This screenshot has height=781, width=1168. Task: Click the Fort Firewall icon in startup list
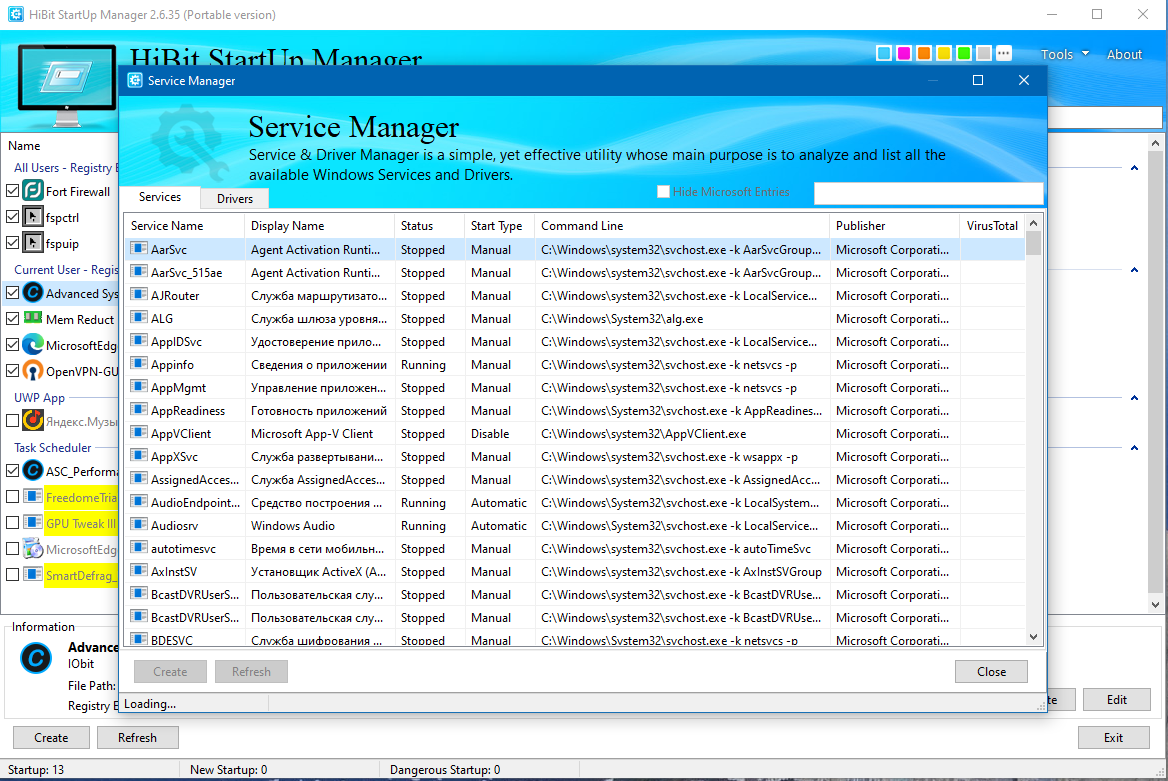(x=33, y=191)
